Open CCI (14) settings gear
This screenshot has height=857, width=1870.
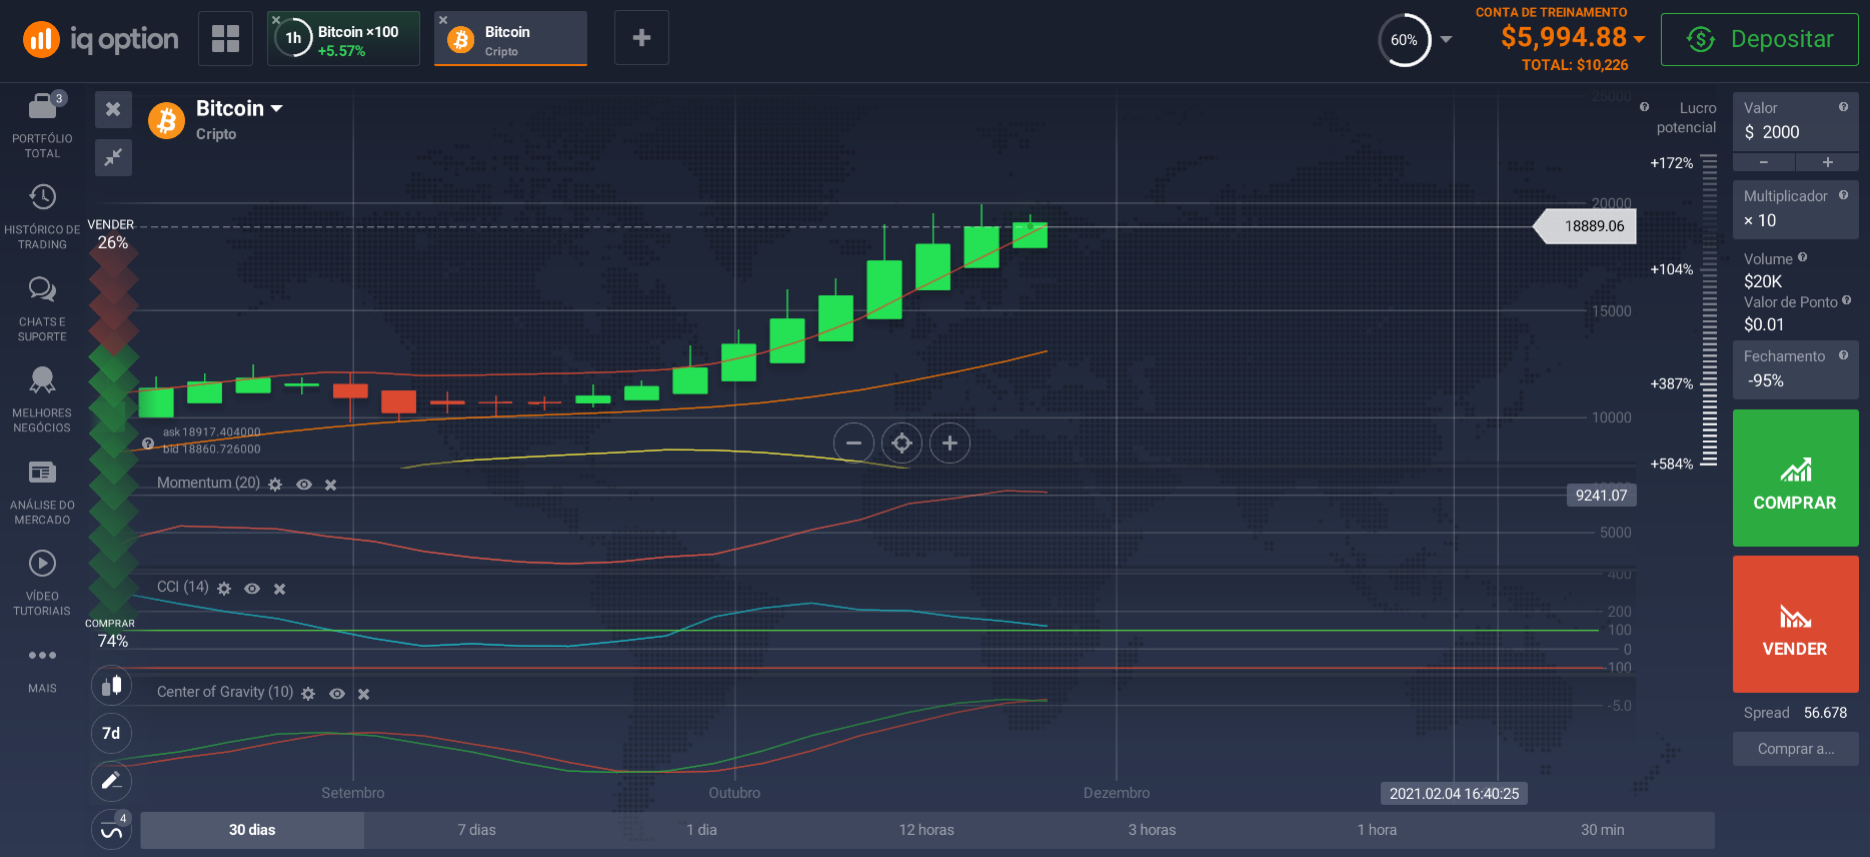click(224, 588)
